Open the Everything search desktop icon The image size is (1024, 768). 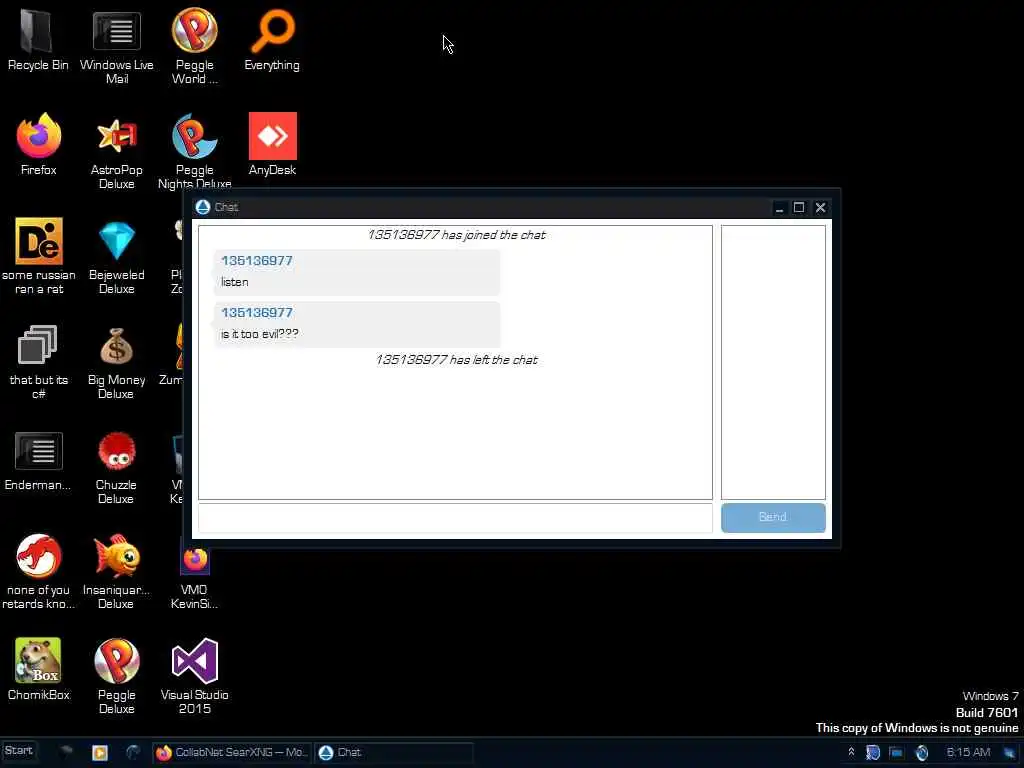pyautogui.click(x=272, y=40)
